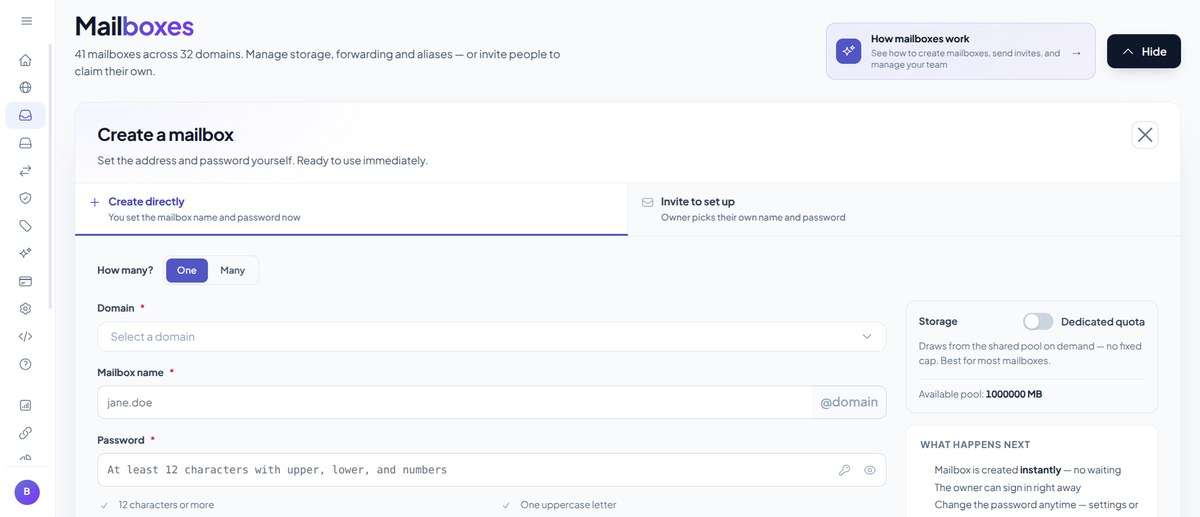Open the chain link icon in the sidebar
The width and height of the screenshot is (1200, 517).
[x=26, y=433]
